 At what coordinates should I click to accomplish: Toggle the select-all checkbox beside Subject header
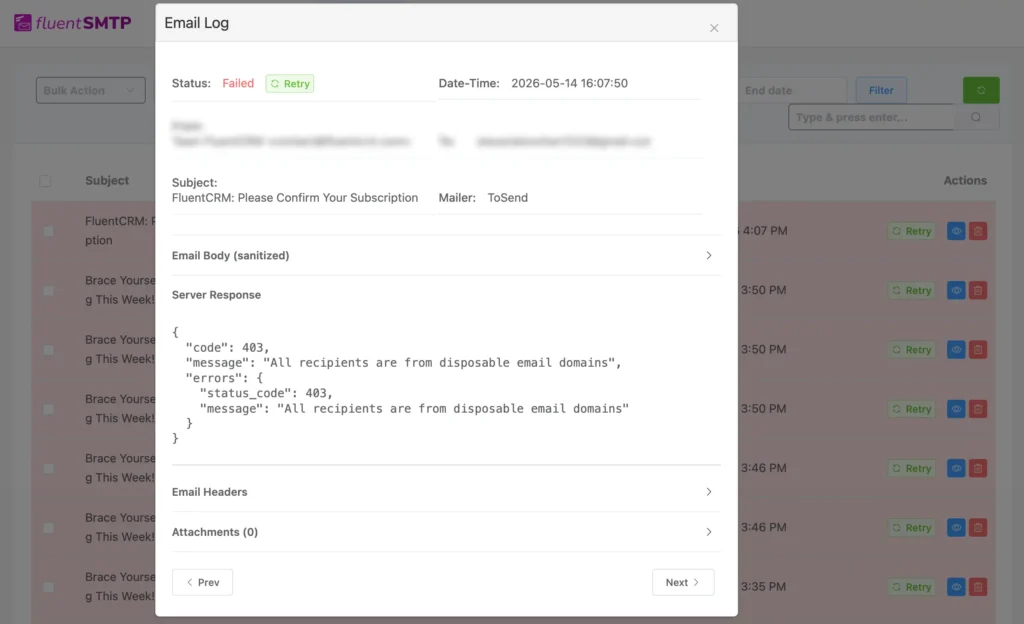[x=45, y=181]
